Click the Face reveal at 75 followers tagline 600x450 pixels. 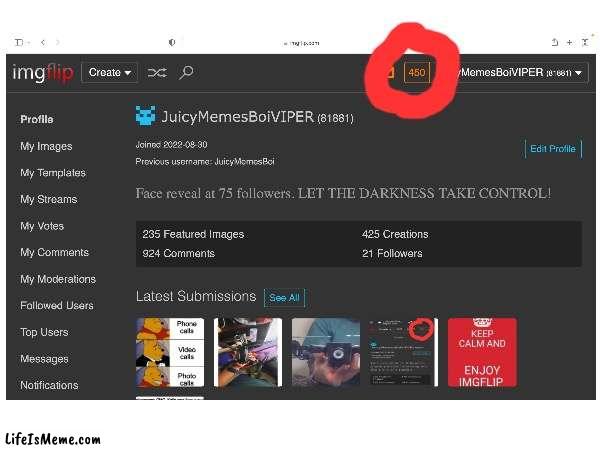[x=343, y=194]
